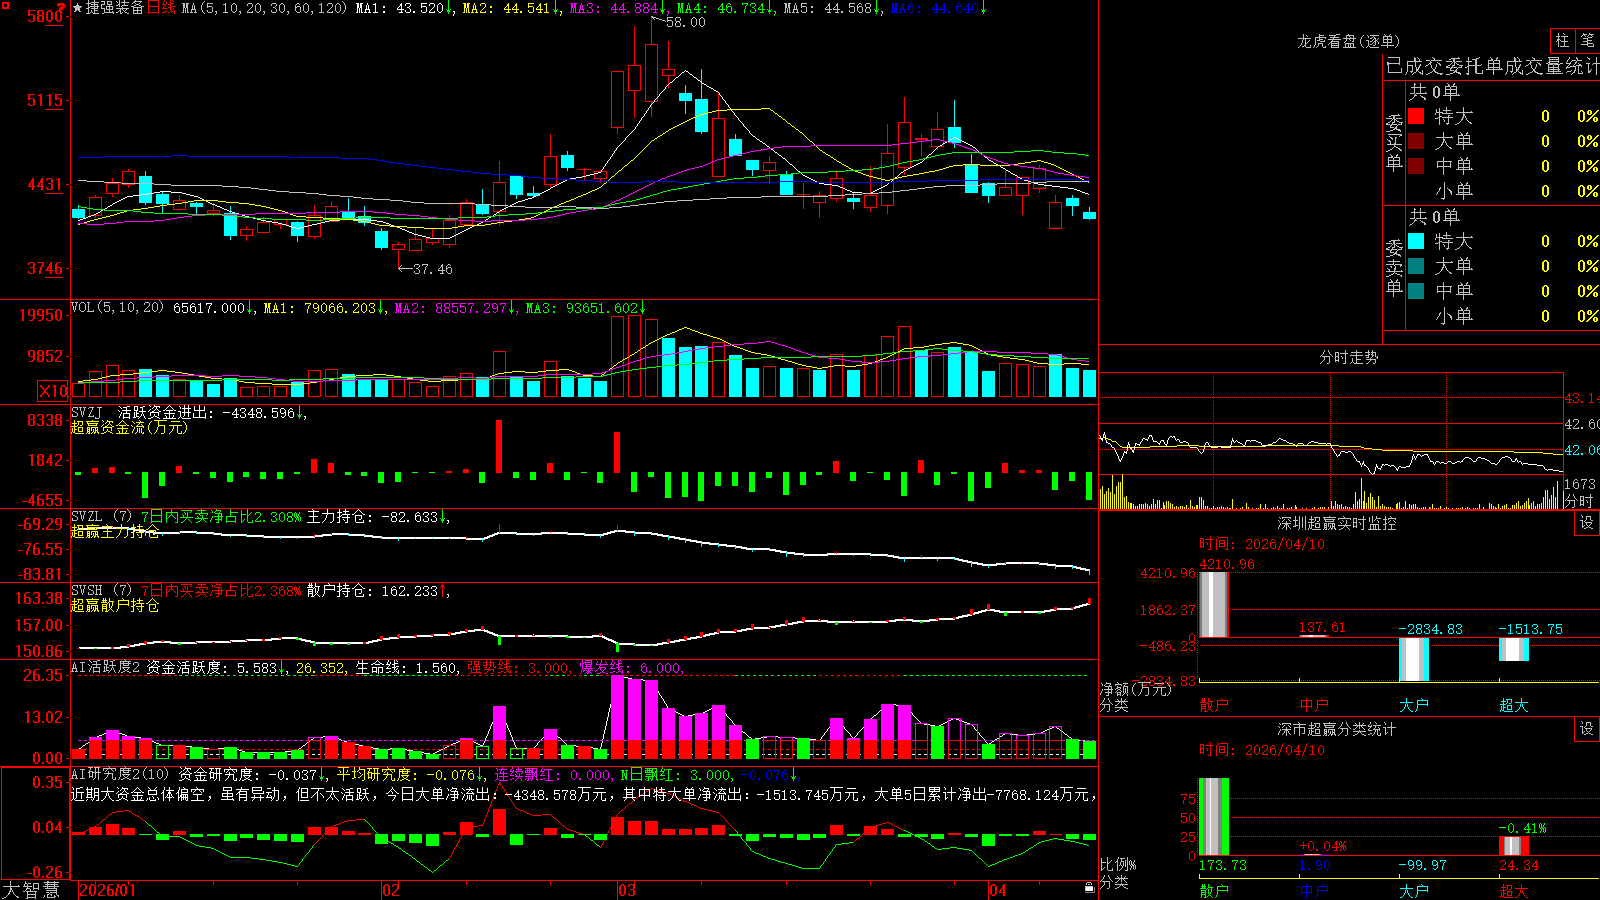Click the SVZJ indicator name
The image size is (1600, 900).
click(x=86, y=412)
